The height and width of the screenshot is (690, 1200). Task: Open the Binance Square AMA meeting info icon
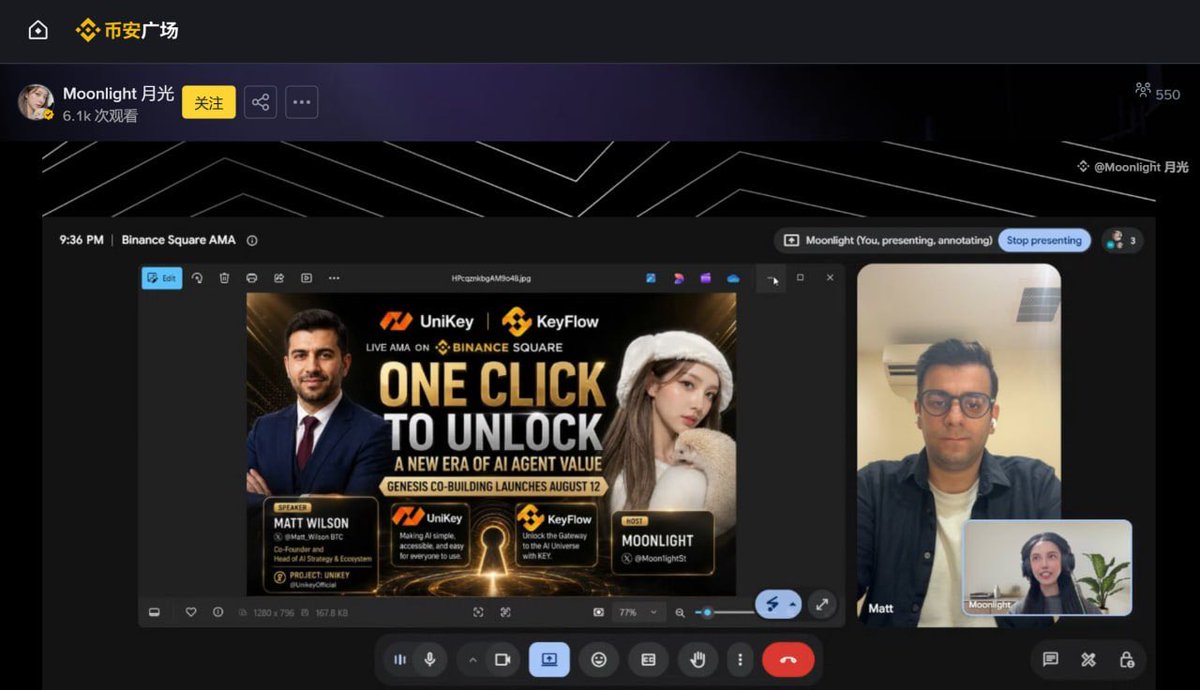(252, 240)
